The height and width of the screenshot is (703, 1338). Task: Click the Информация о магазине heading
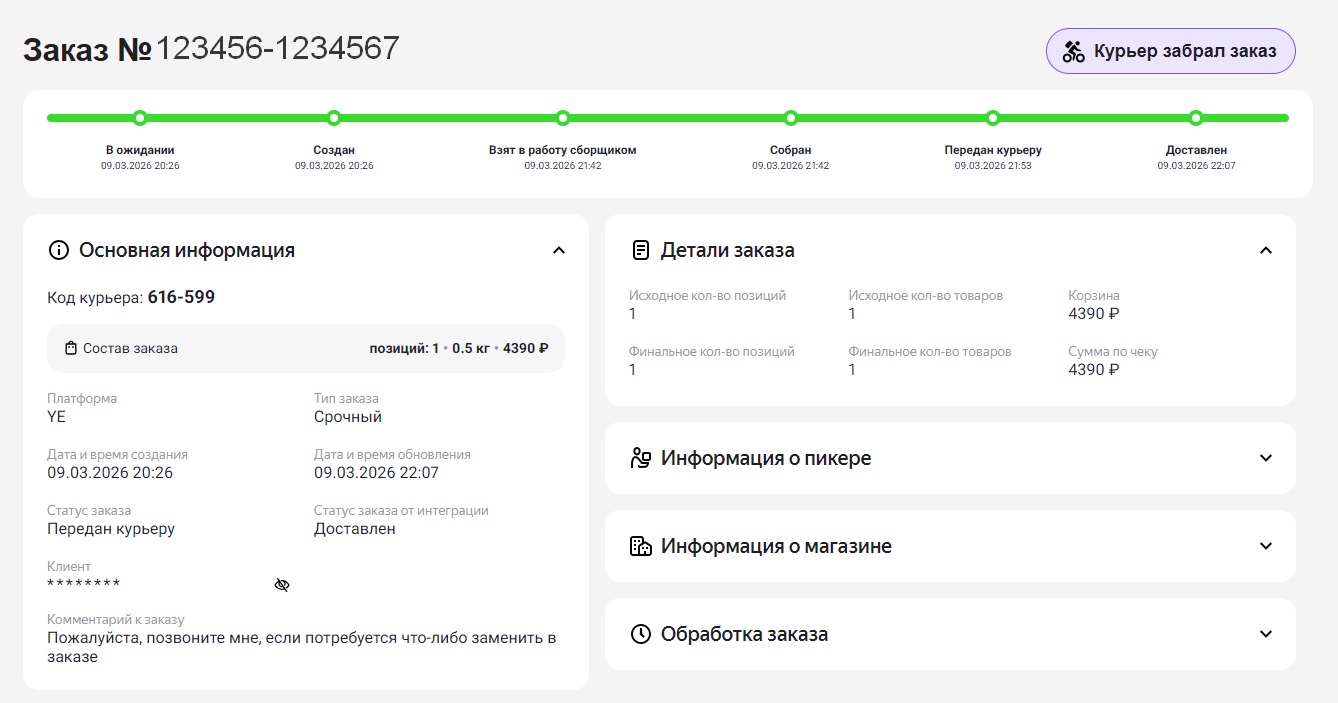[776, 546]
